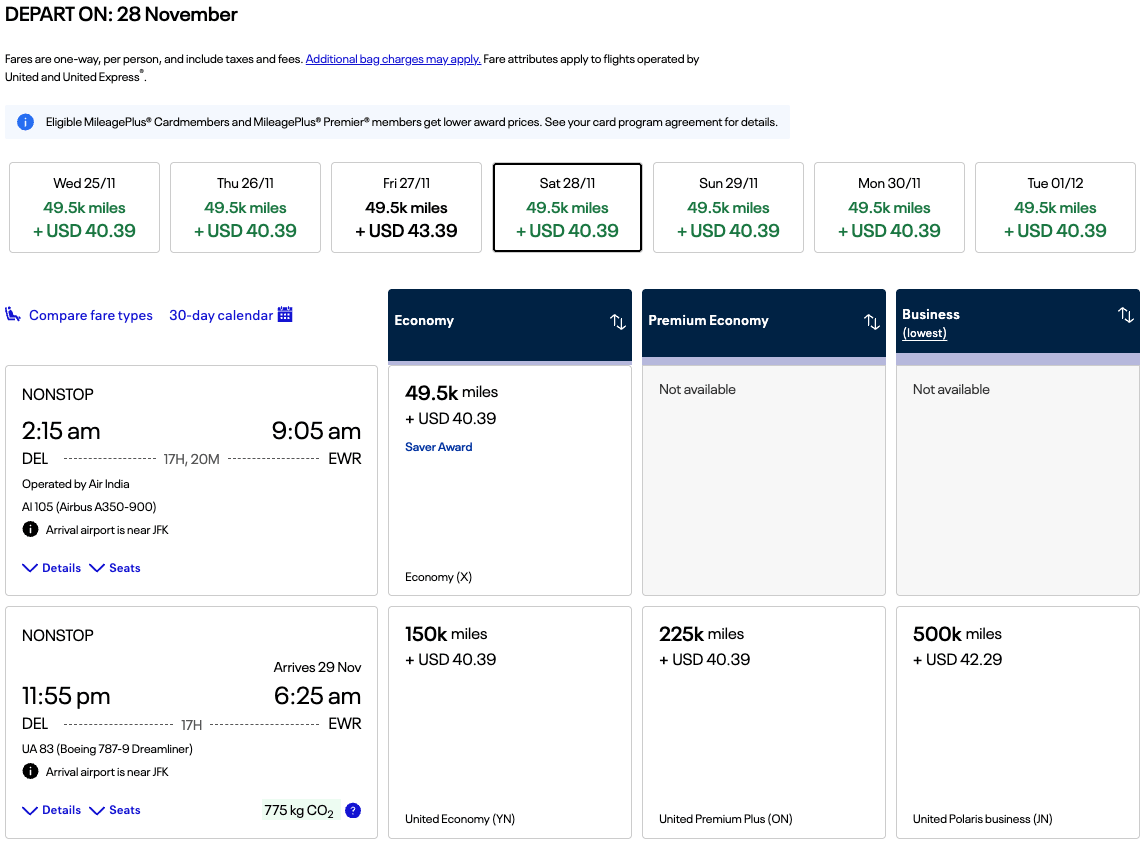Select the Wed 25/11 date tab
The image size is (1145, 846).
click(84, 207)
